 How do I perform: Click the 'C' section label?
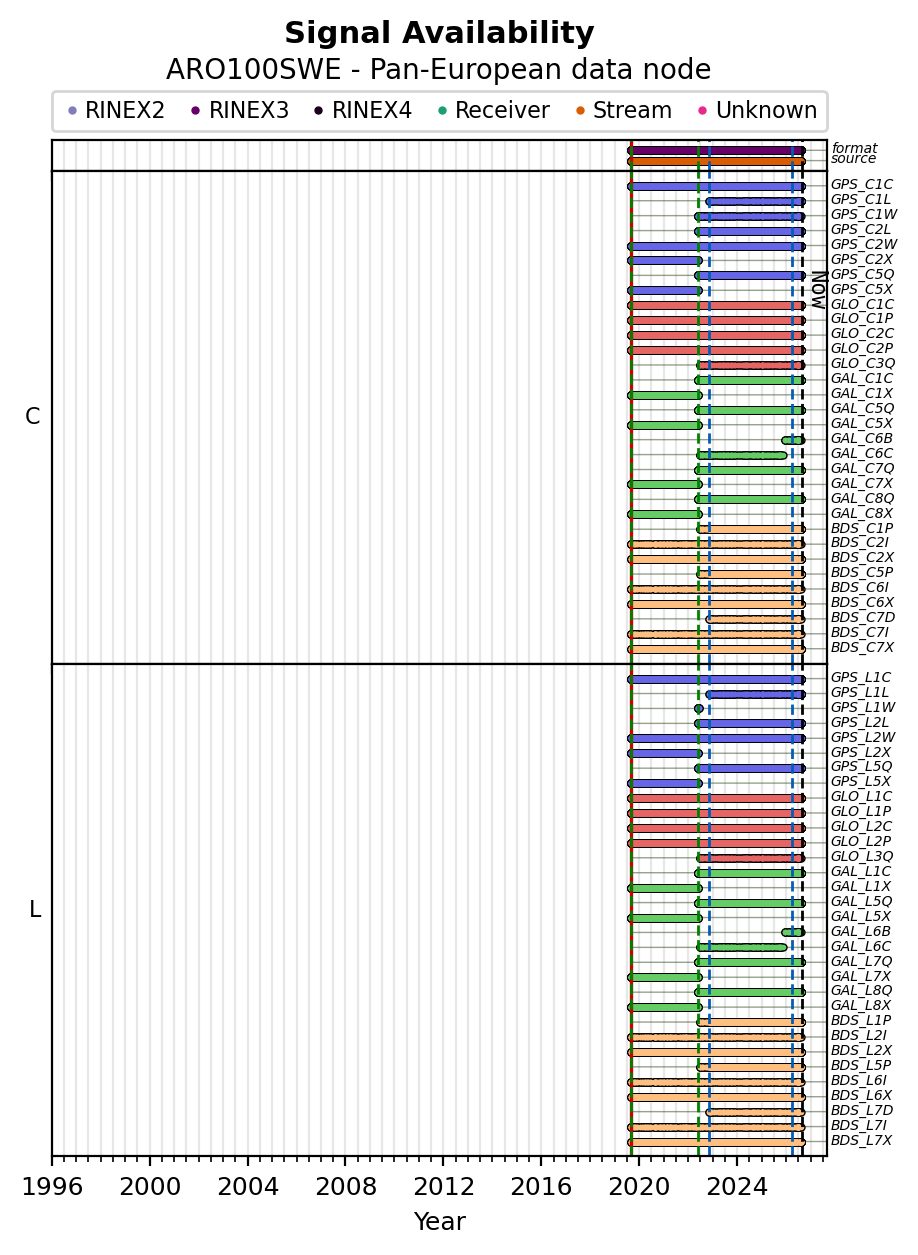33,417
